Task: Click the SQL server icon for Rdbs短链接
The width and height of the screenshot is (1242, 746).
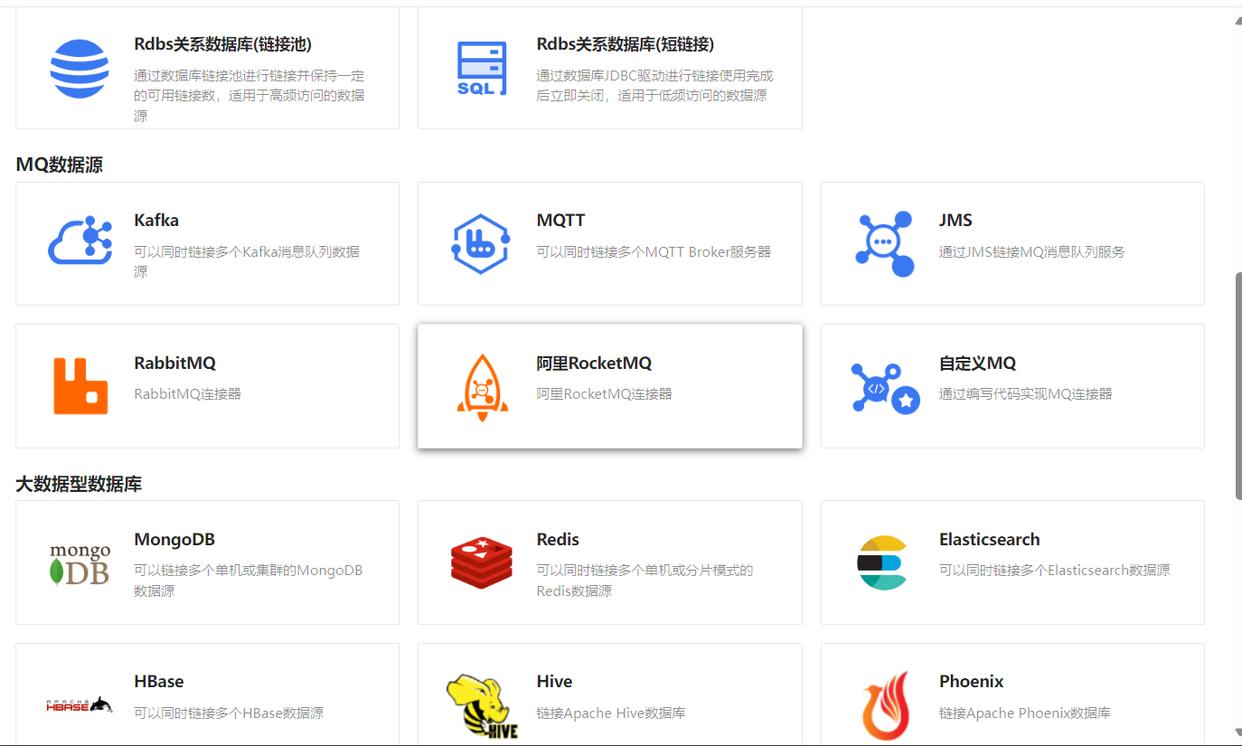Action: (482, 69)
